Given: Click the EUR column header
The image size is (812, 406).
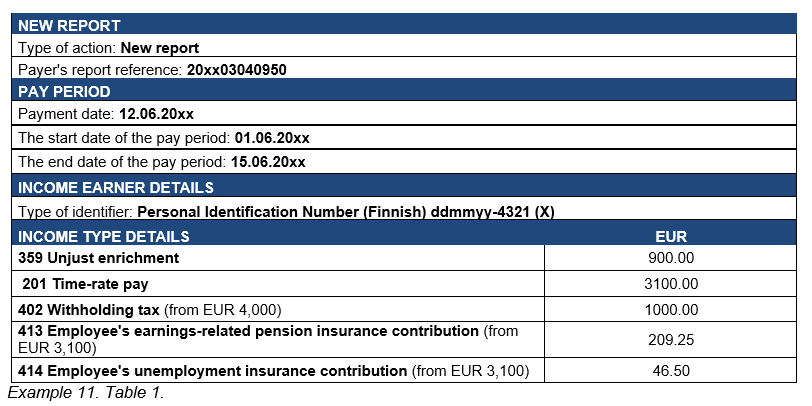Looking at the screenshot, I should [x=670, y=237].
